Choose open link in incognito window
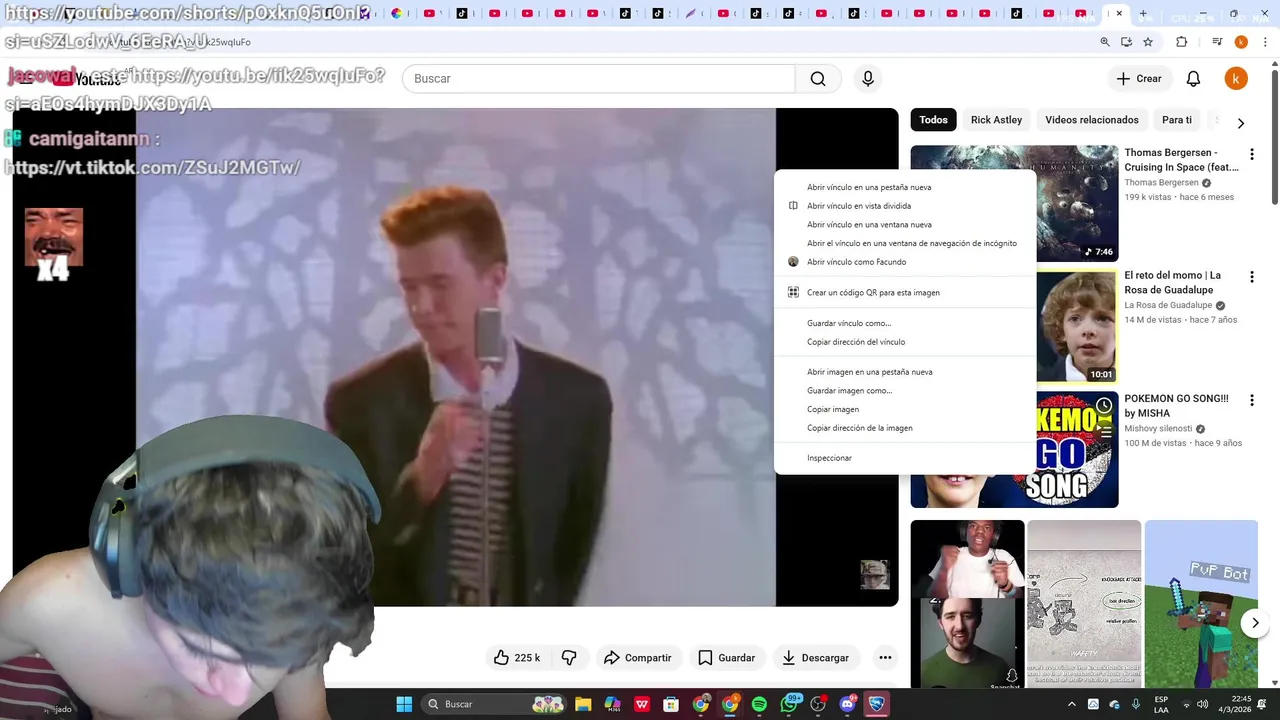1280x720 pixels. click(x=905, y=243)
